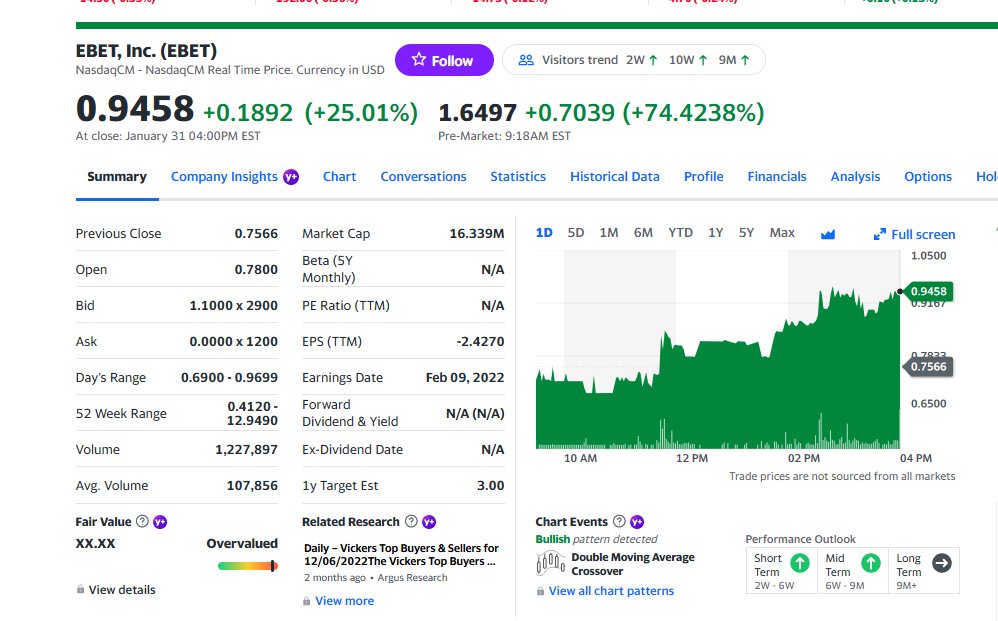Image resolution: width=998 pixels, height=621 pixels.
Task: Go to the Conversations tab
Action: point(423,176)
